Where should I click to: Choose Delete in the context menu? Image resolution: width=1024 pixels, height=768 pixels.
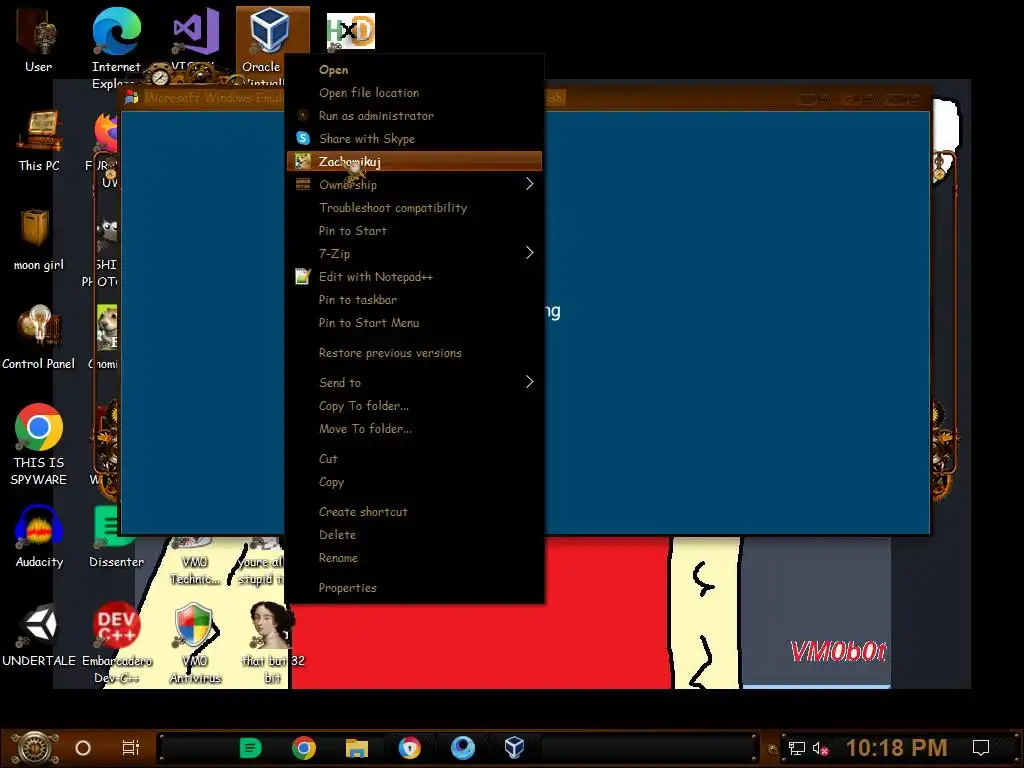[x=414, y=535]
